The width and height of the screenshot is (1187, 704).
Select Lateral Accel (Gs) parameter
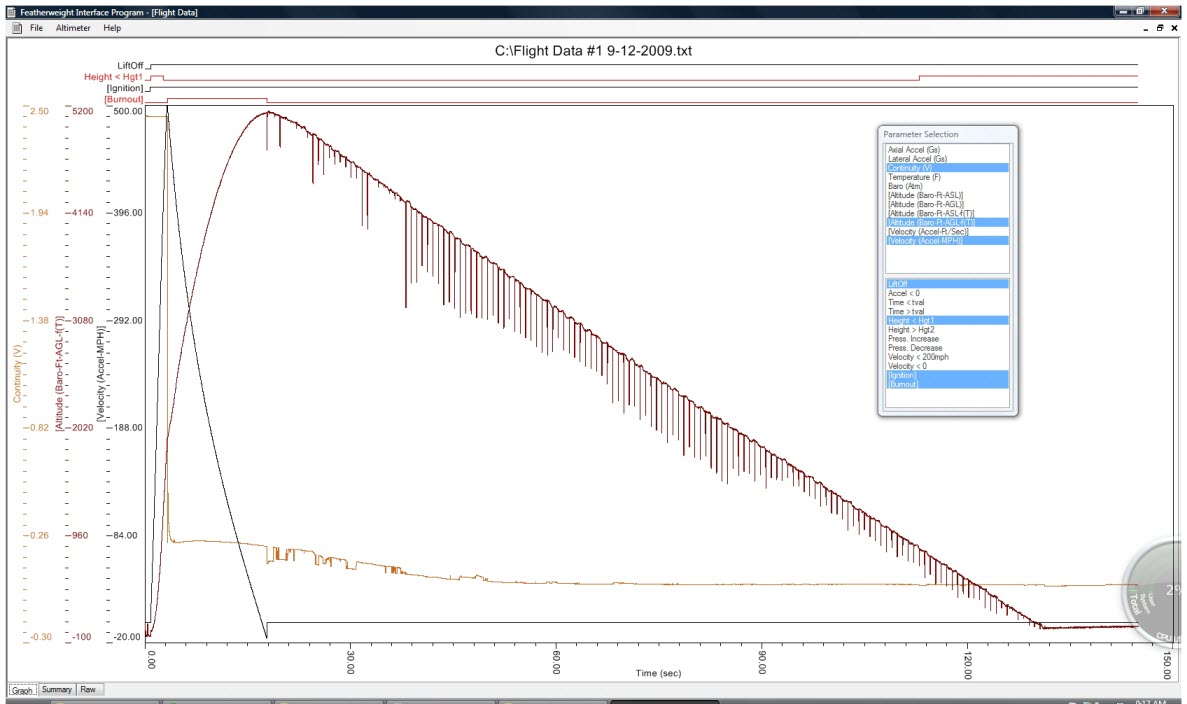(947, 159)
